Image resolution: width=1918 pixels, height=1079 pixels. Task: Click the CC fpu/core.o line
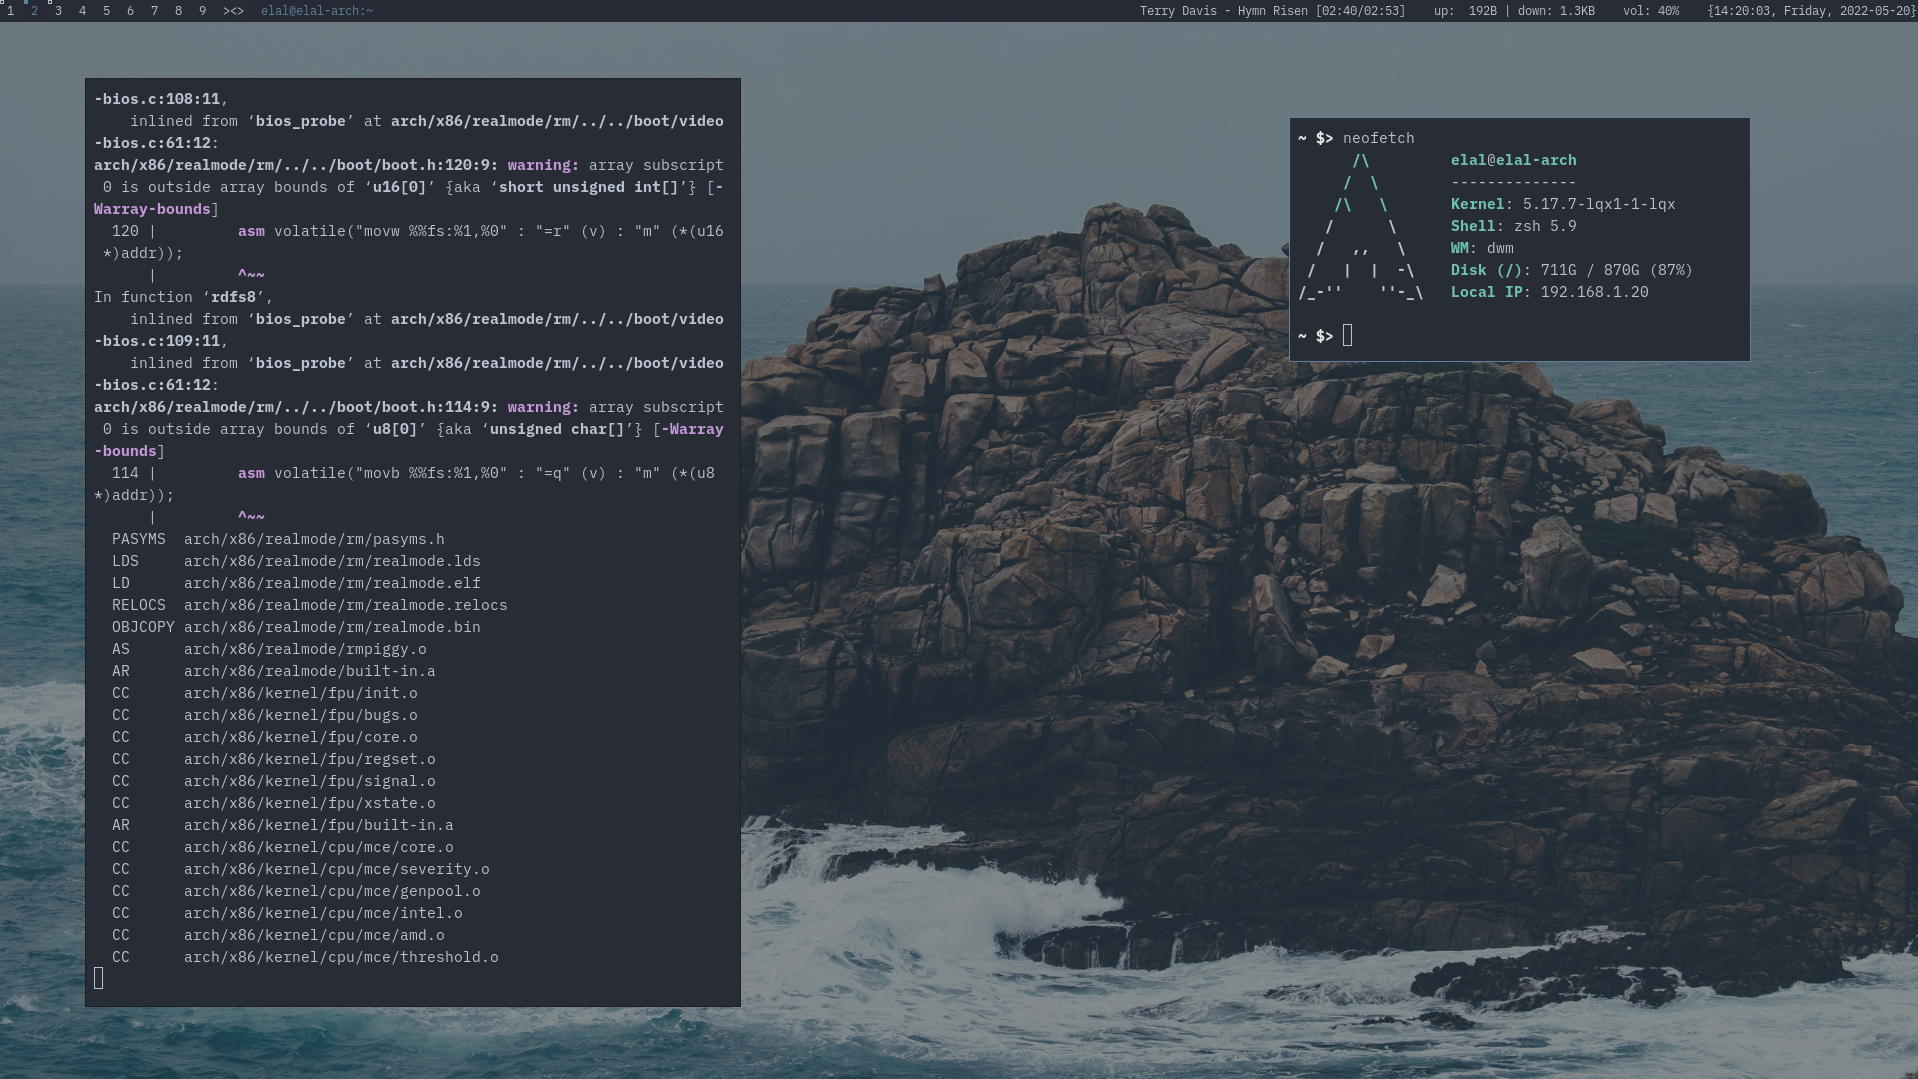click(x=264, y=737)
